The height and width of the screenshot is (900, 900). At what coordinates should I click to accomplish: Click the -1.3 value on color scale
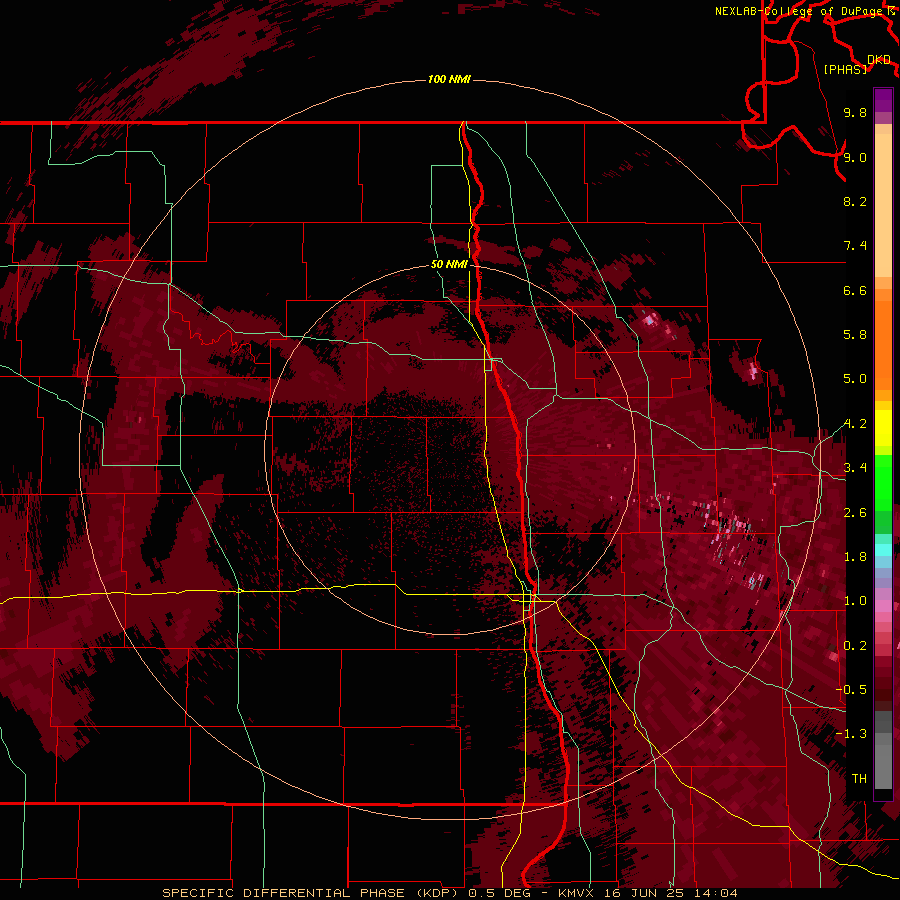[x=851, y=734]
